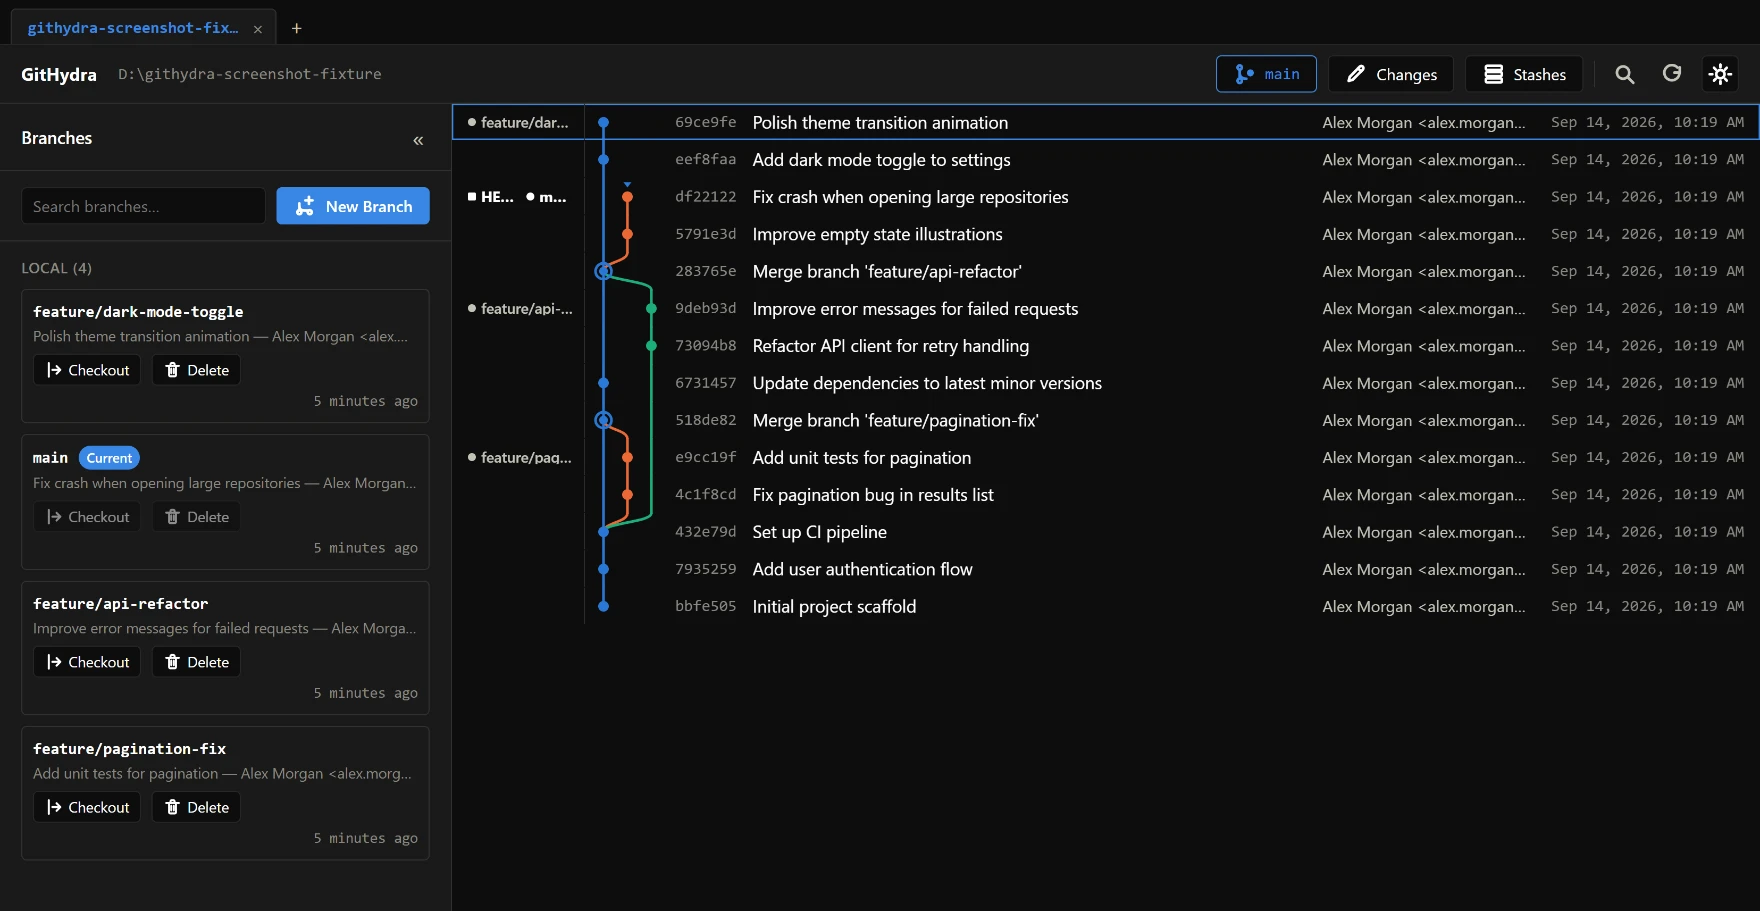Checkout feature/dark-mode-toggle branch

[x=88, y=370]
